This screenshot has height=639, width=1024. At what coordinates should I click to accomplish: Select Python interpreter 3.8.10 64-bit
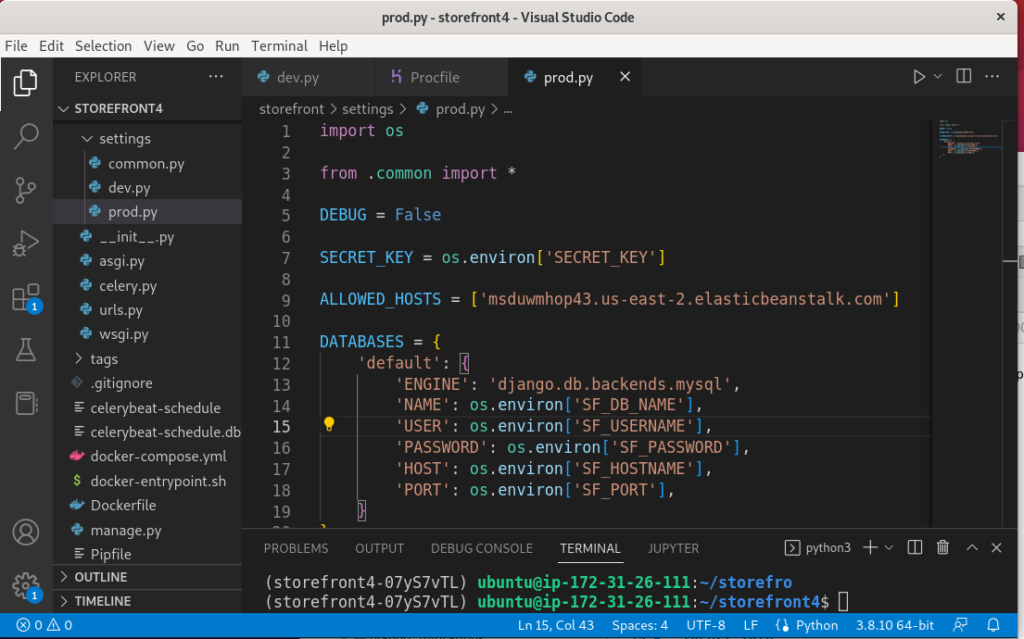(895, 625)
